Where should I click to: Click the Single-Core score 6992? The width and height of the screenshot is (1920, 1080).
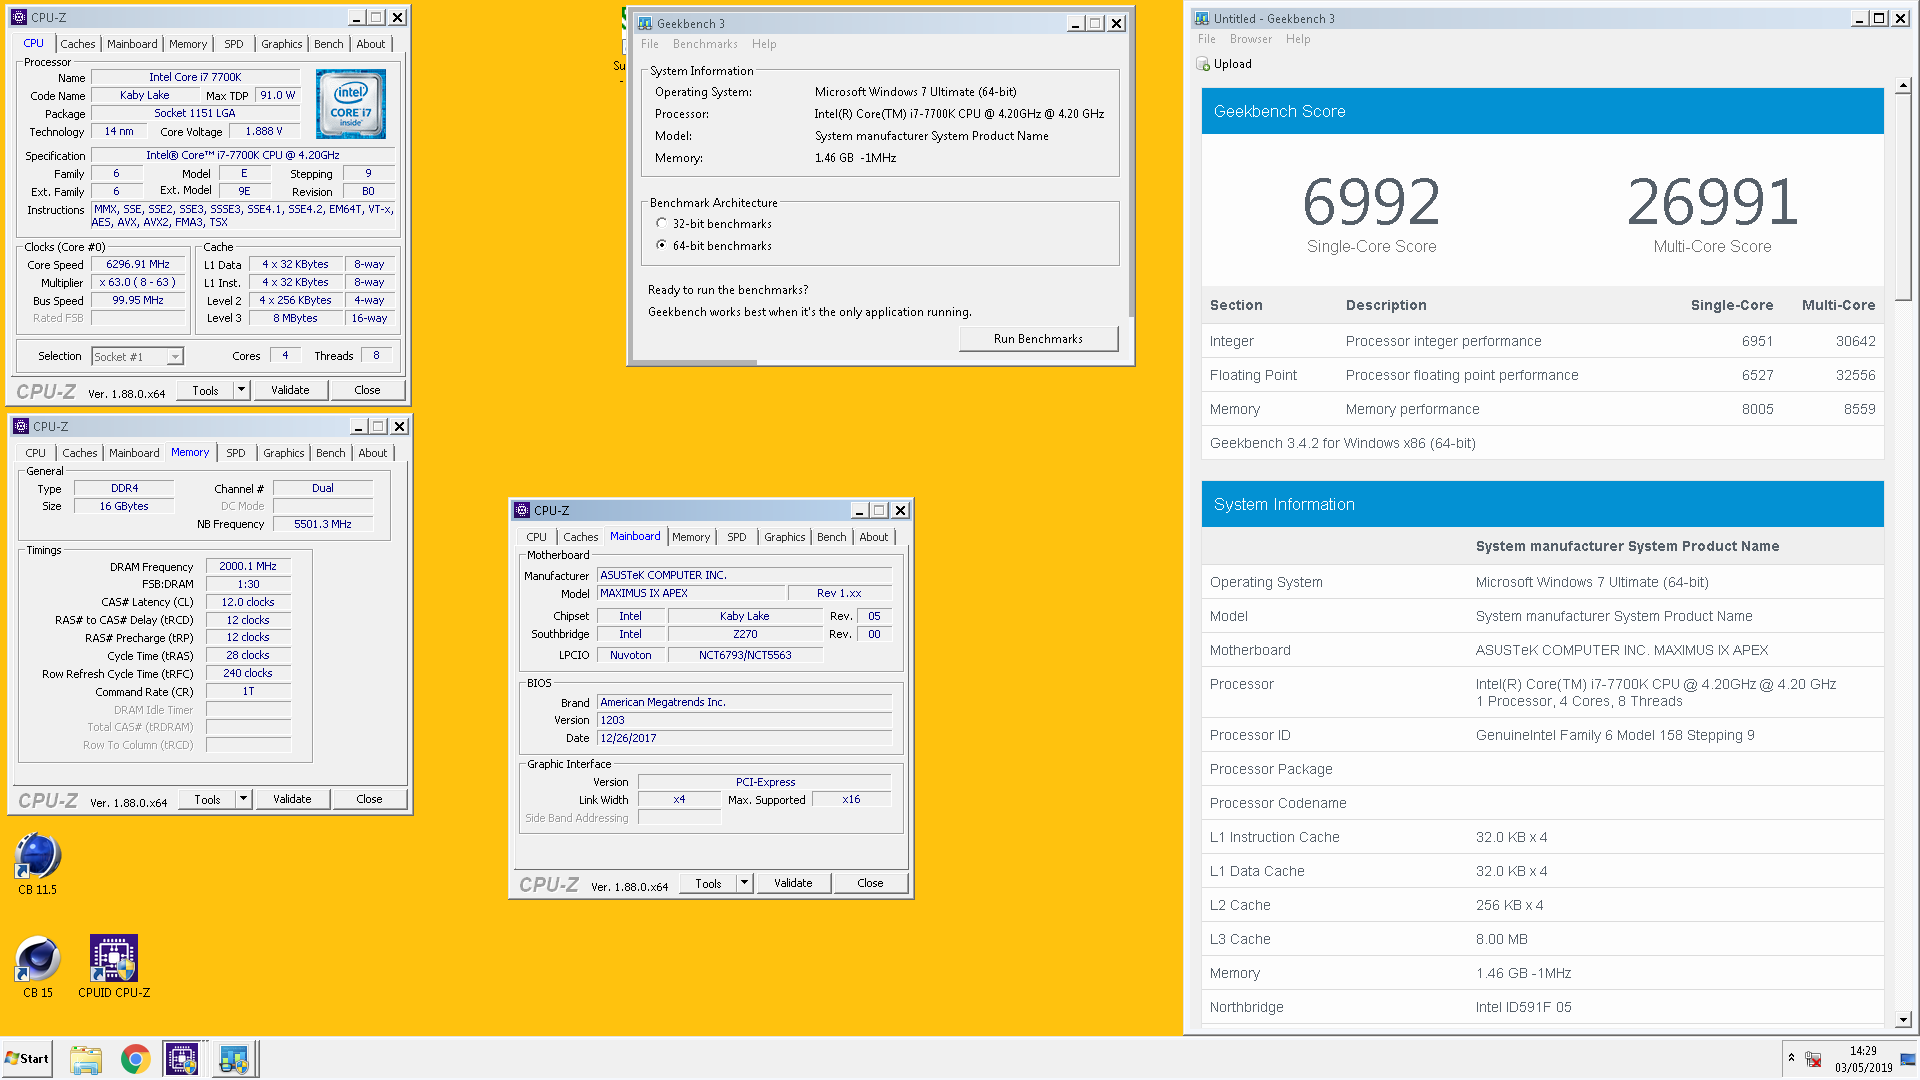[x=1371, y=202]
